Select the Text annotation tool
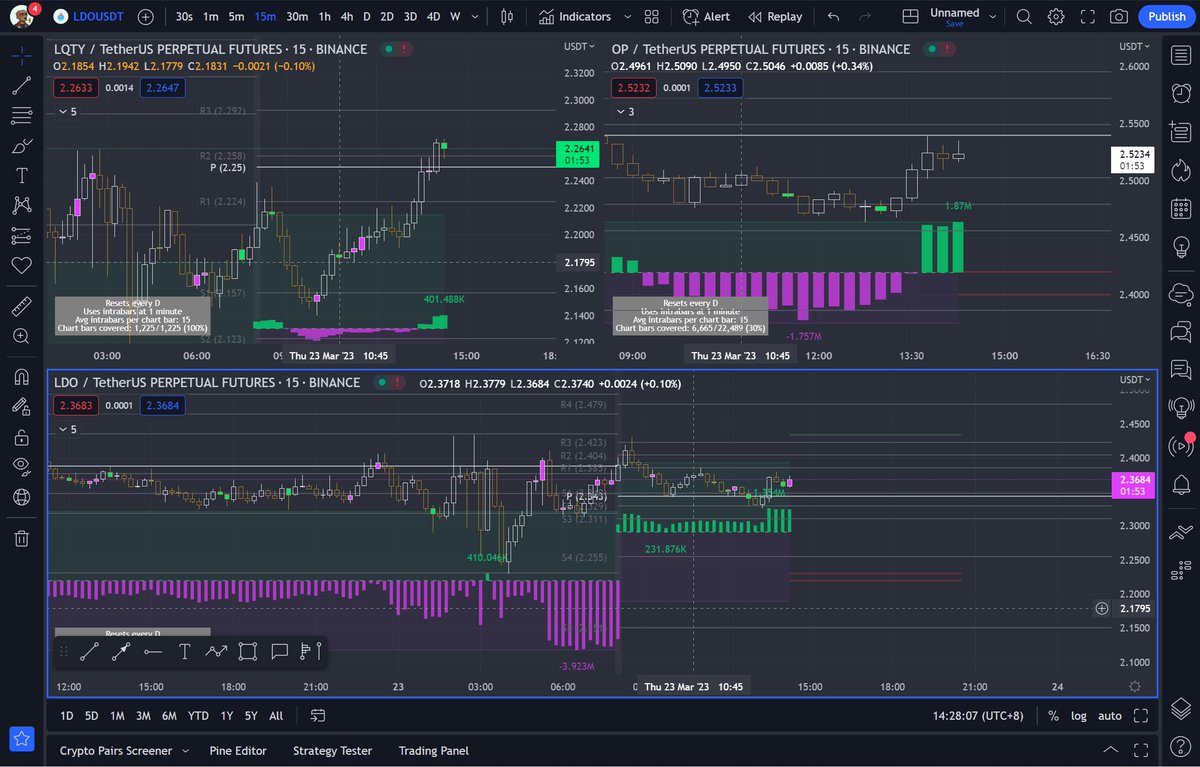 21,175
